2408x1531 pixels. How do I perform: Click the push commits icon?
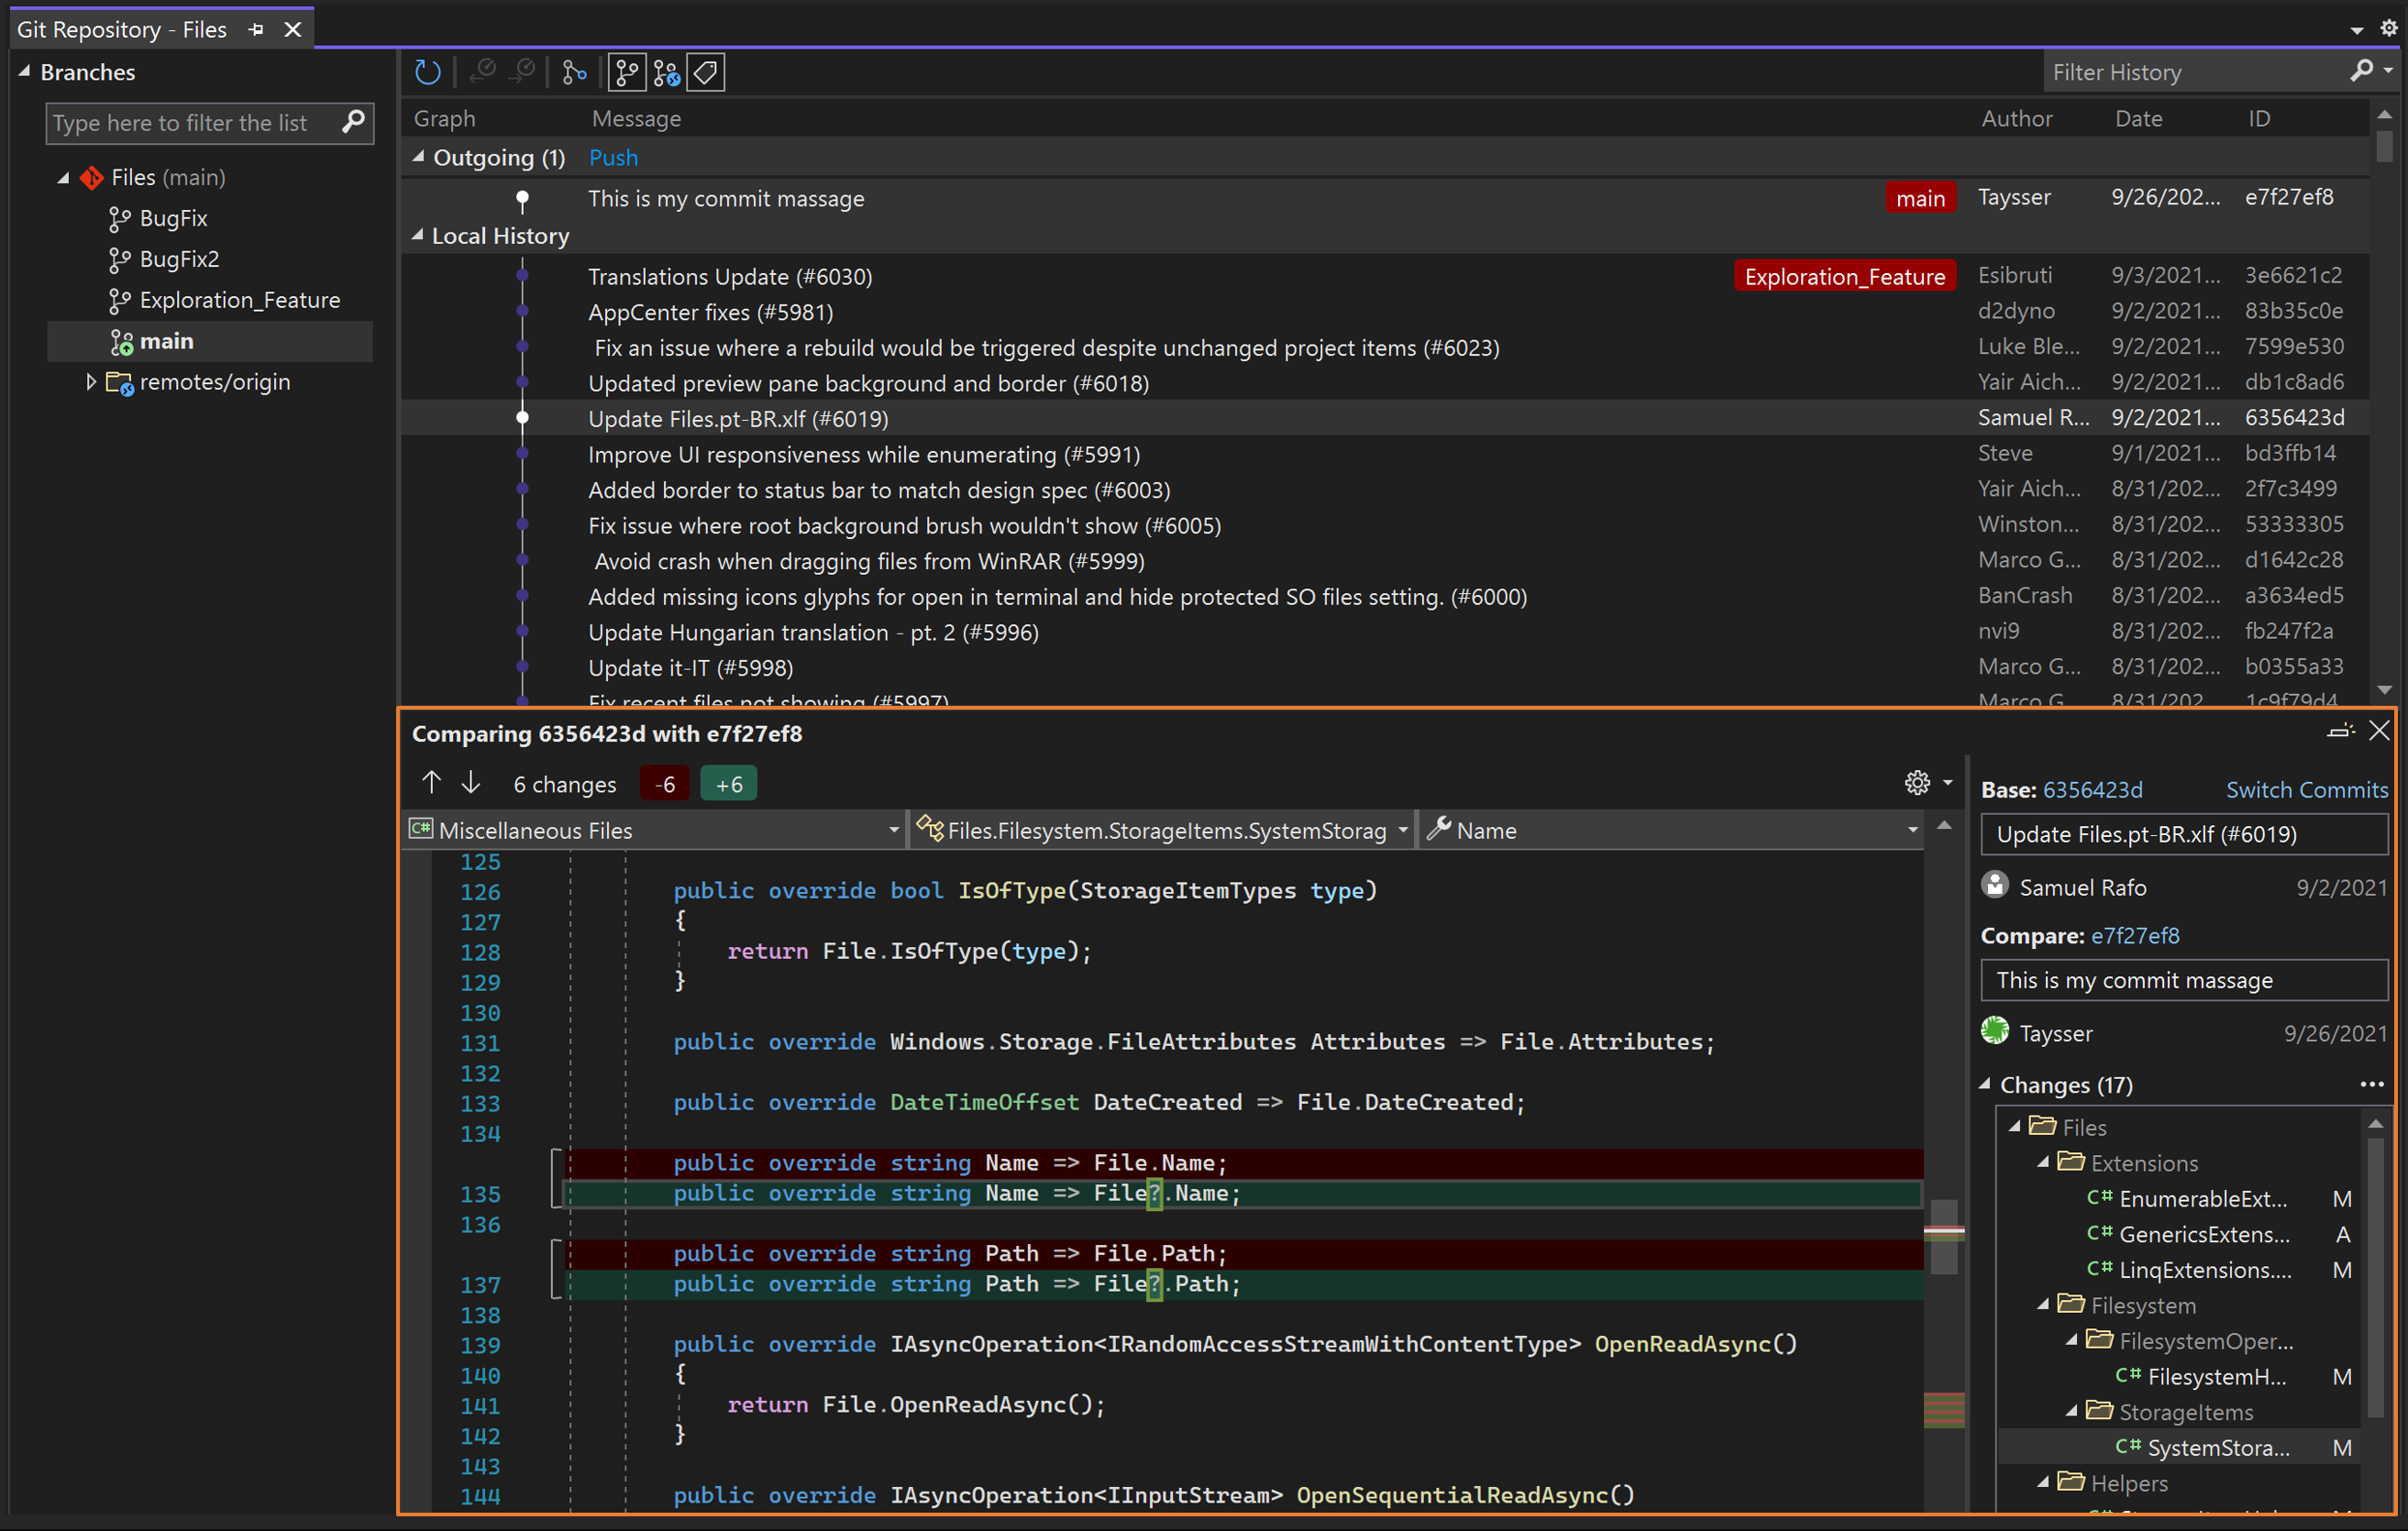[525, 71]
